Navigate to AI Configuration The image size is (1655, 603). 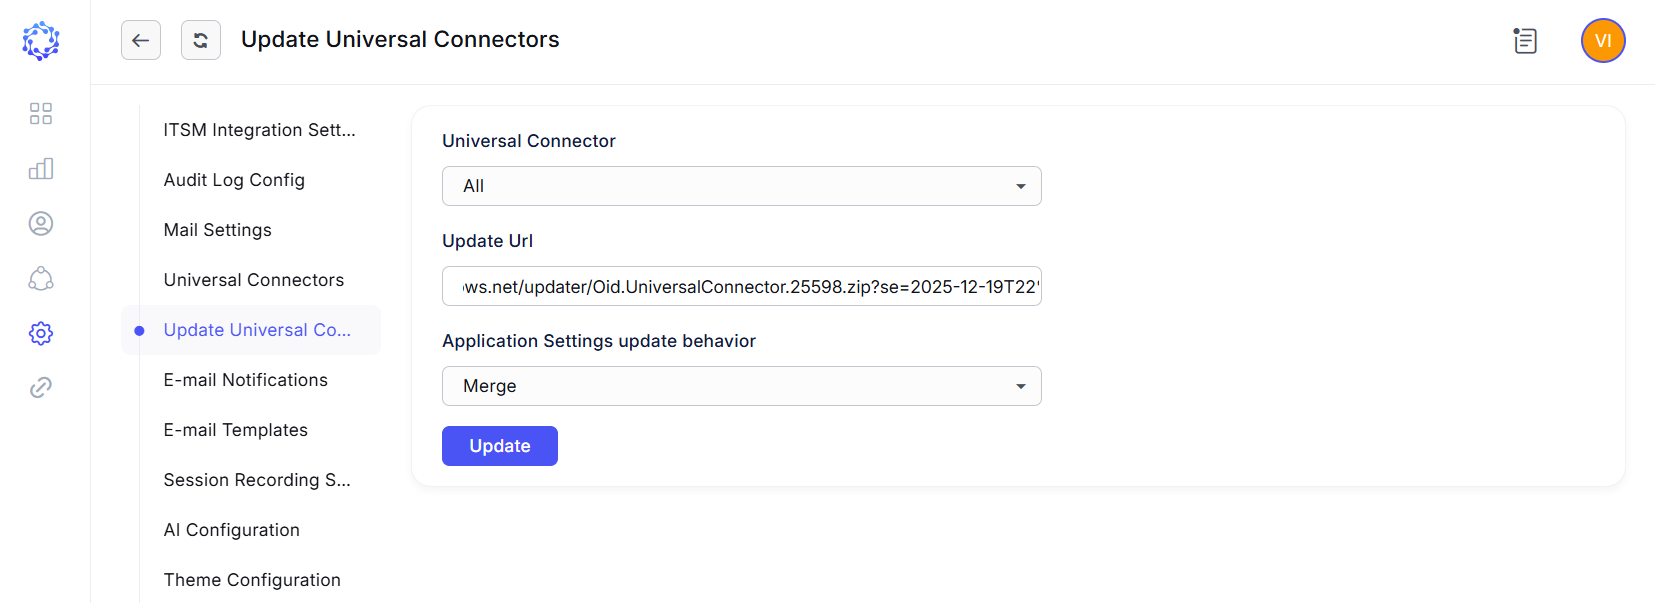[232, 530]
